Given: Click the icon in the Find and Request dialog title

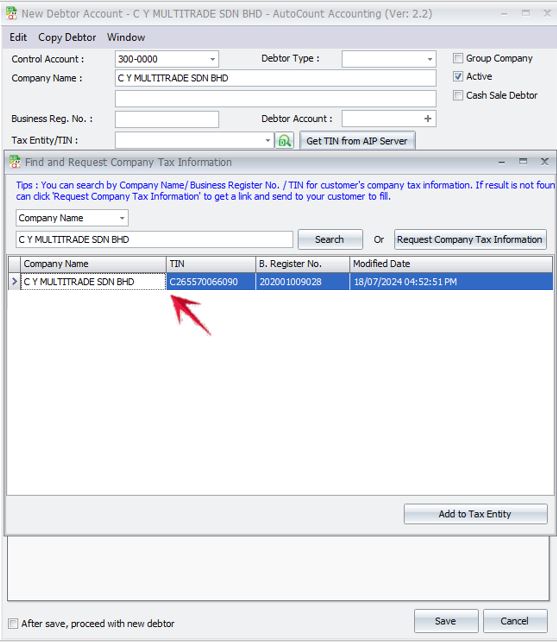Looking at the screenshot, I should [15, 162].
